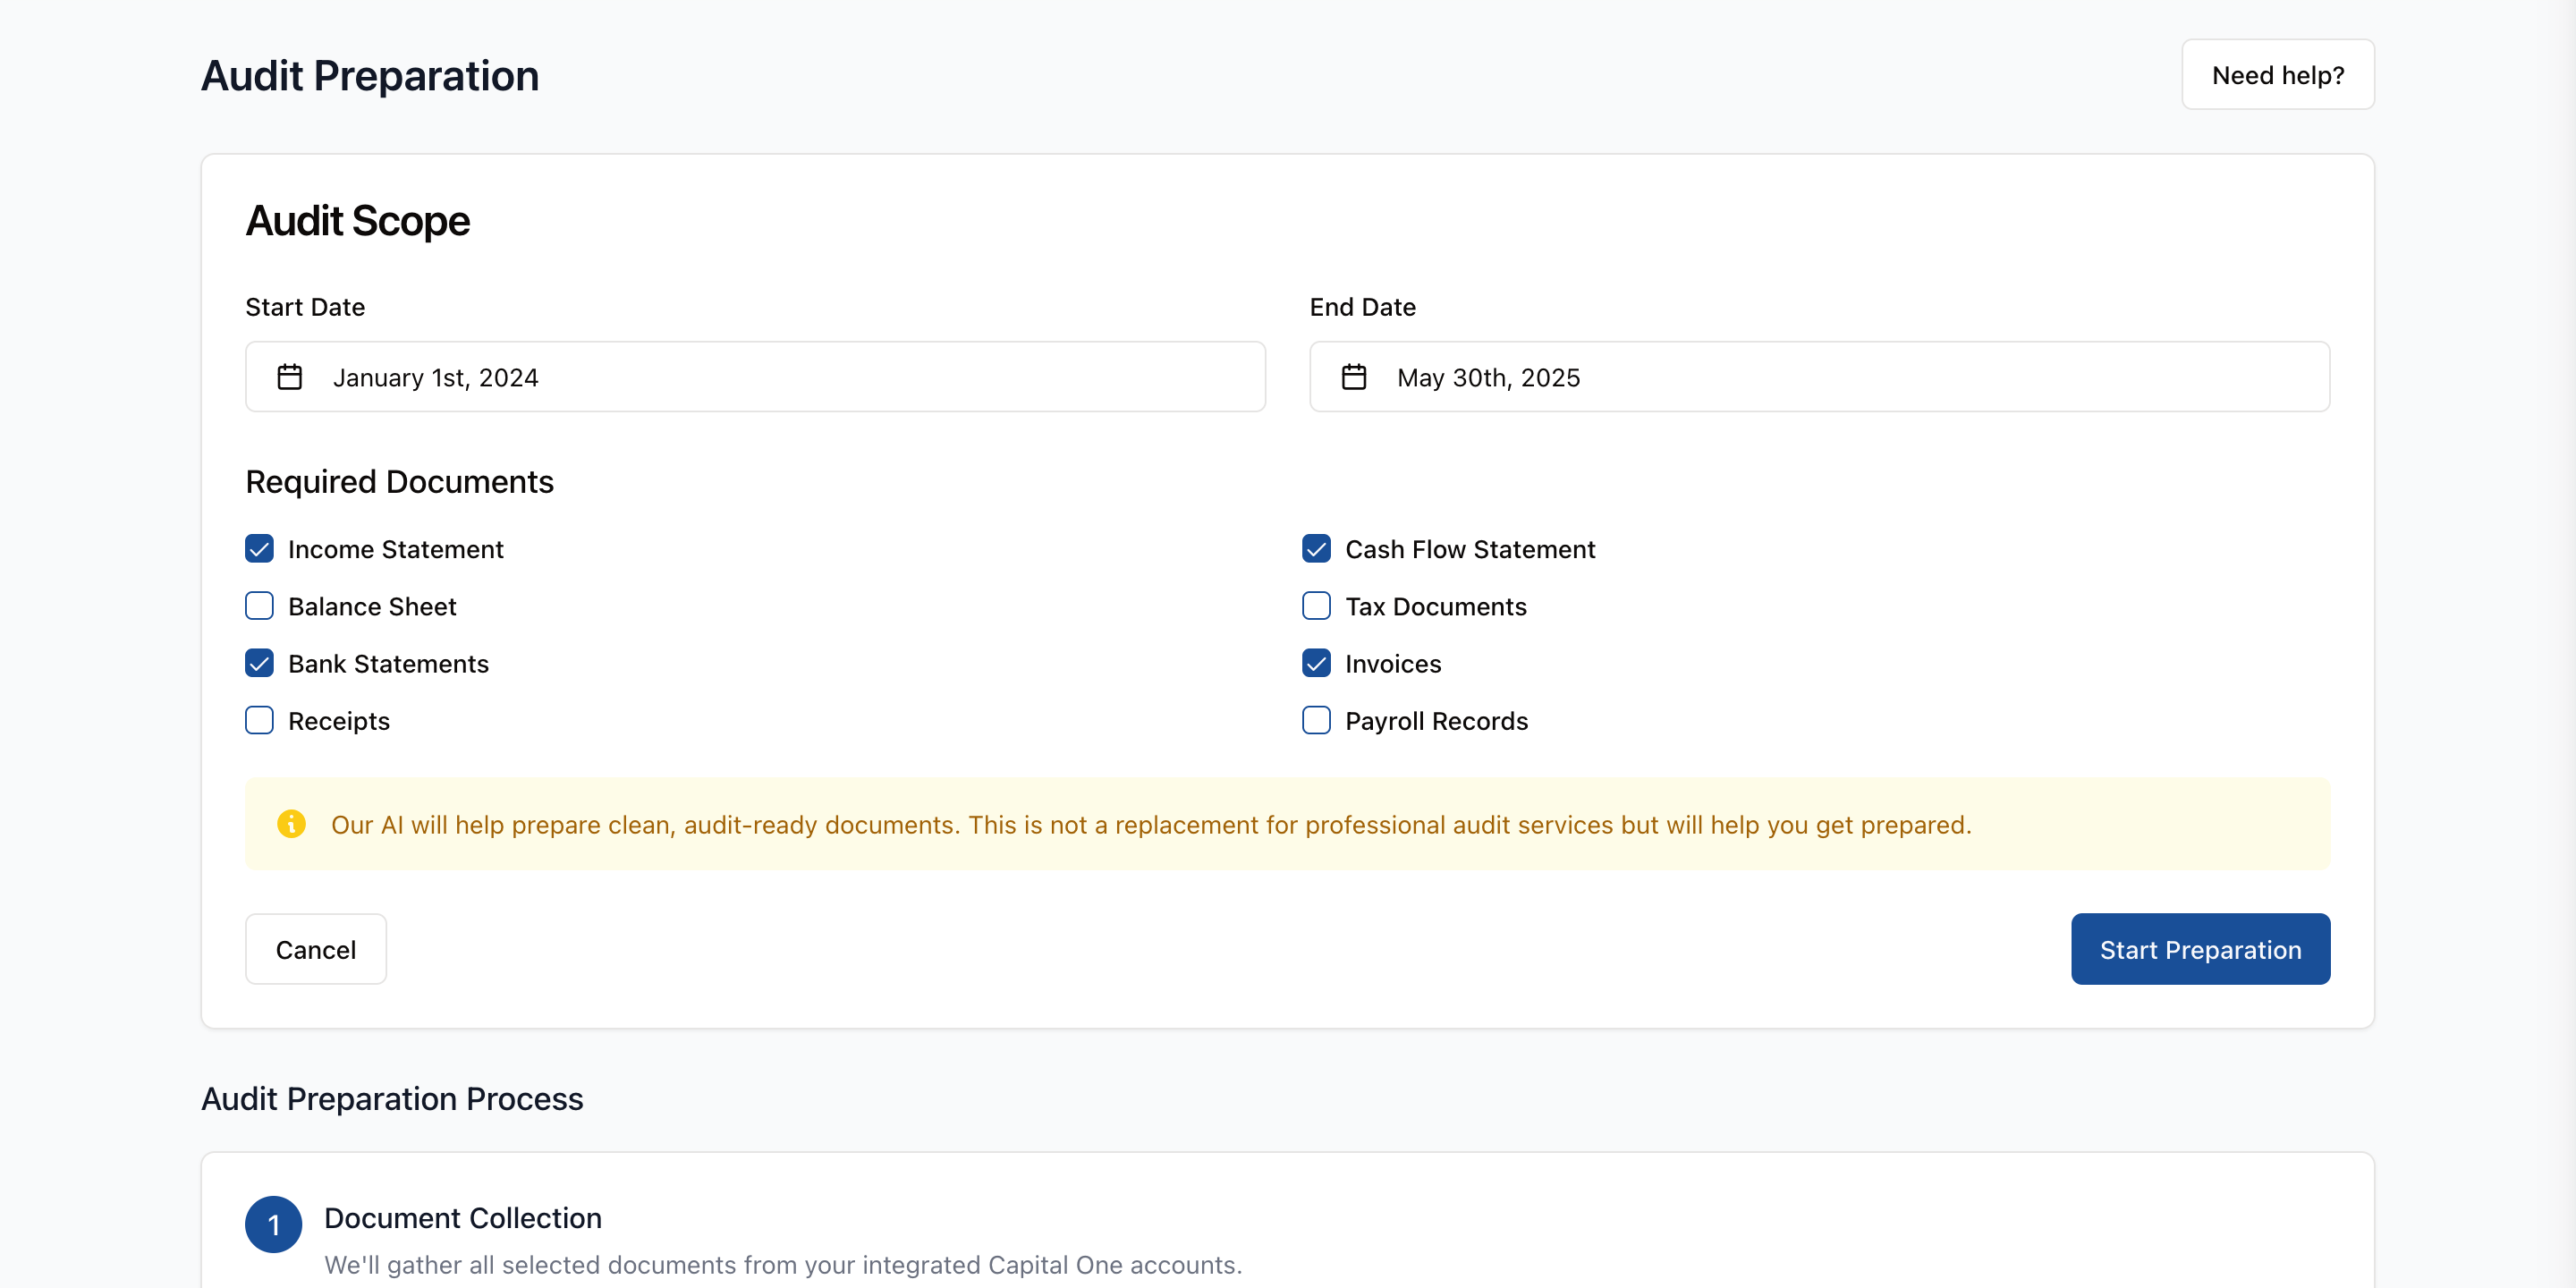The width and height of the screenshot is (2576, 1288).
Task: Enable the Balance Sheet checkbox
Action: [259, 606]
